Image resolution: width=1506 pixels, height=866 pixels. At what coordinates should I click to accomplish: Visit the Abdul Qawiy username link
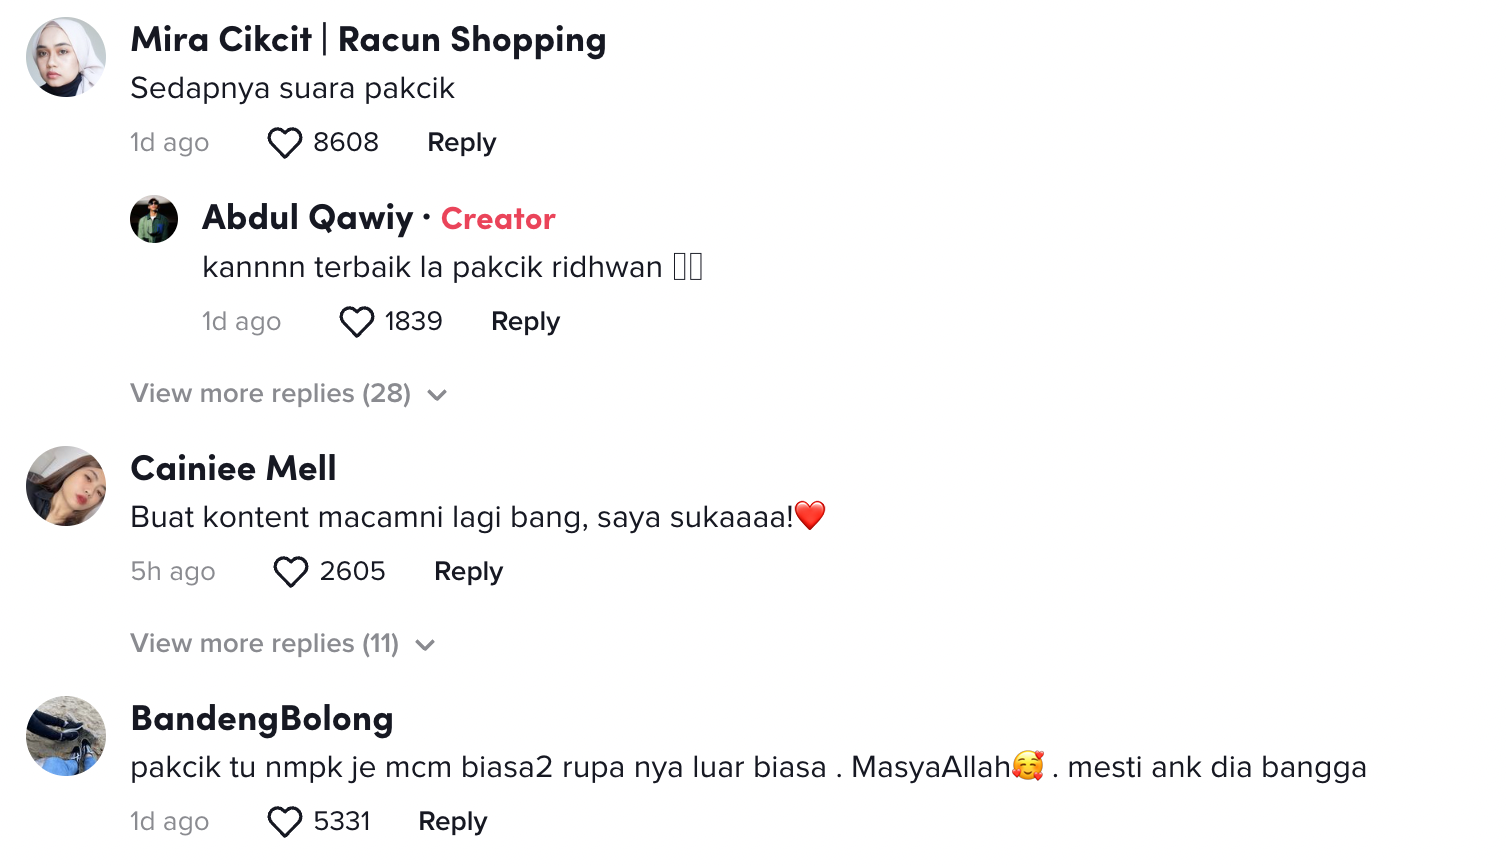pyautogui.click(x=307, y=218)
